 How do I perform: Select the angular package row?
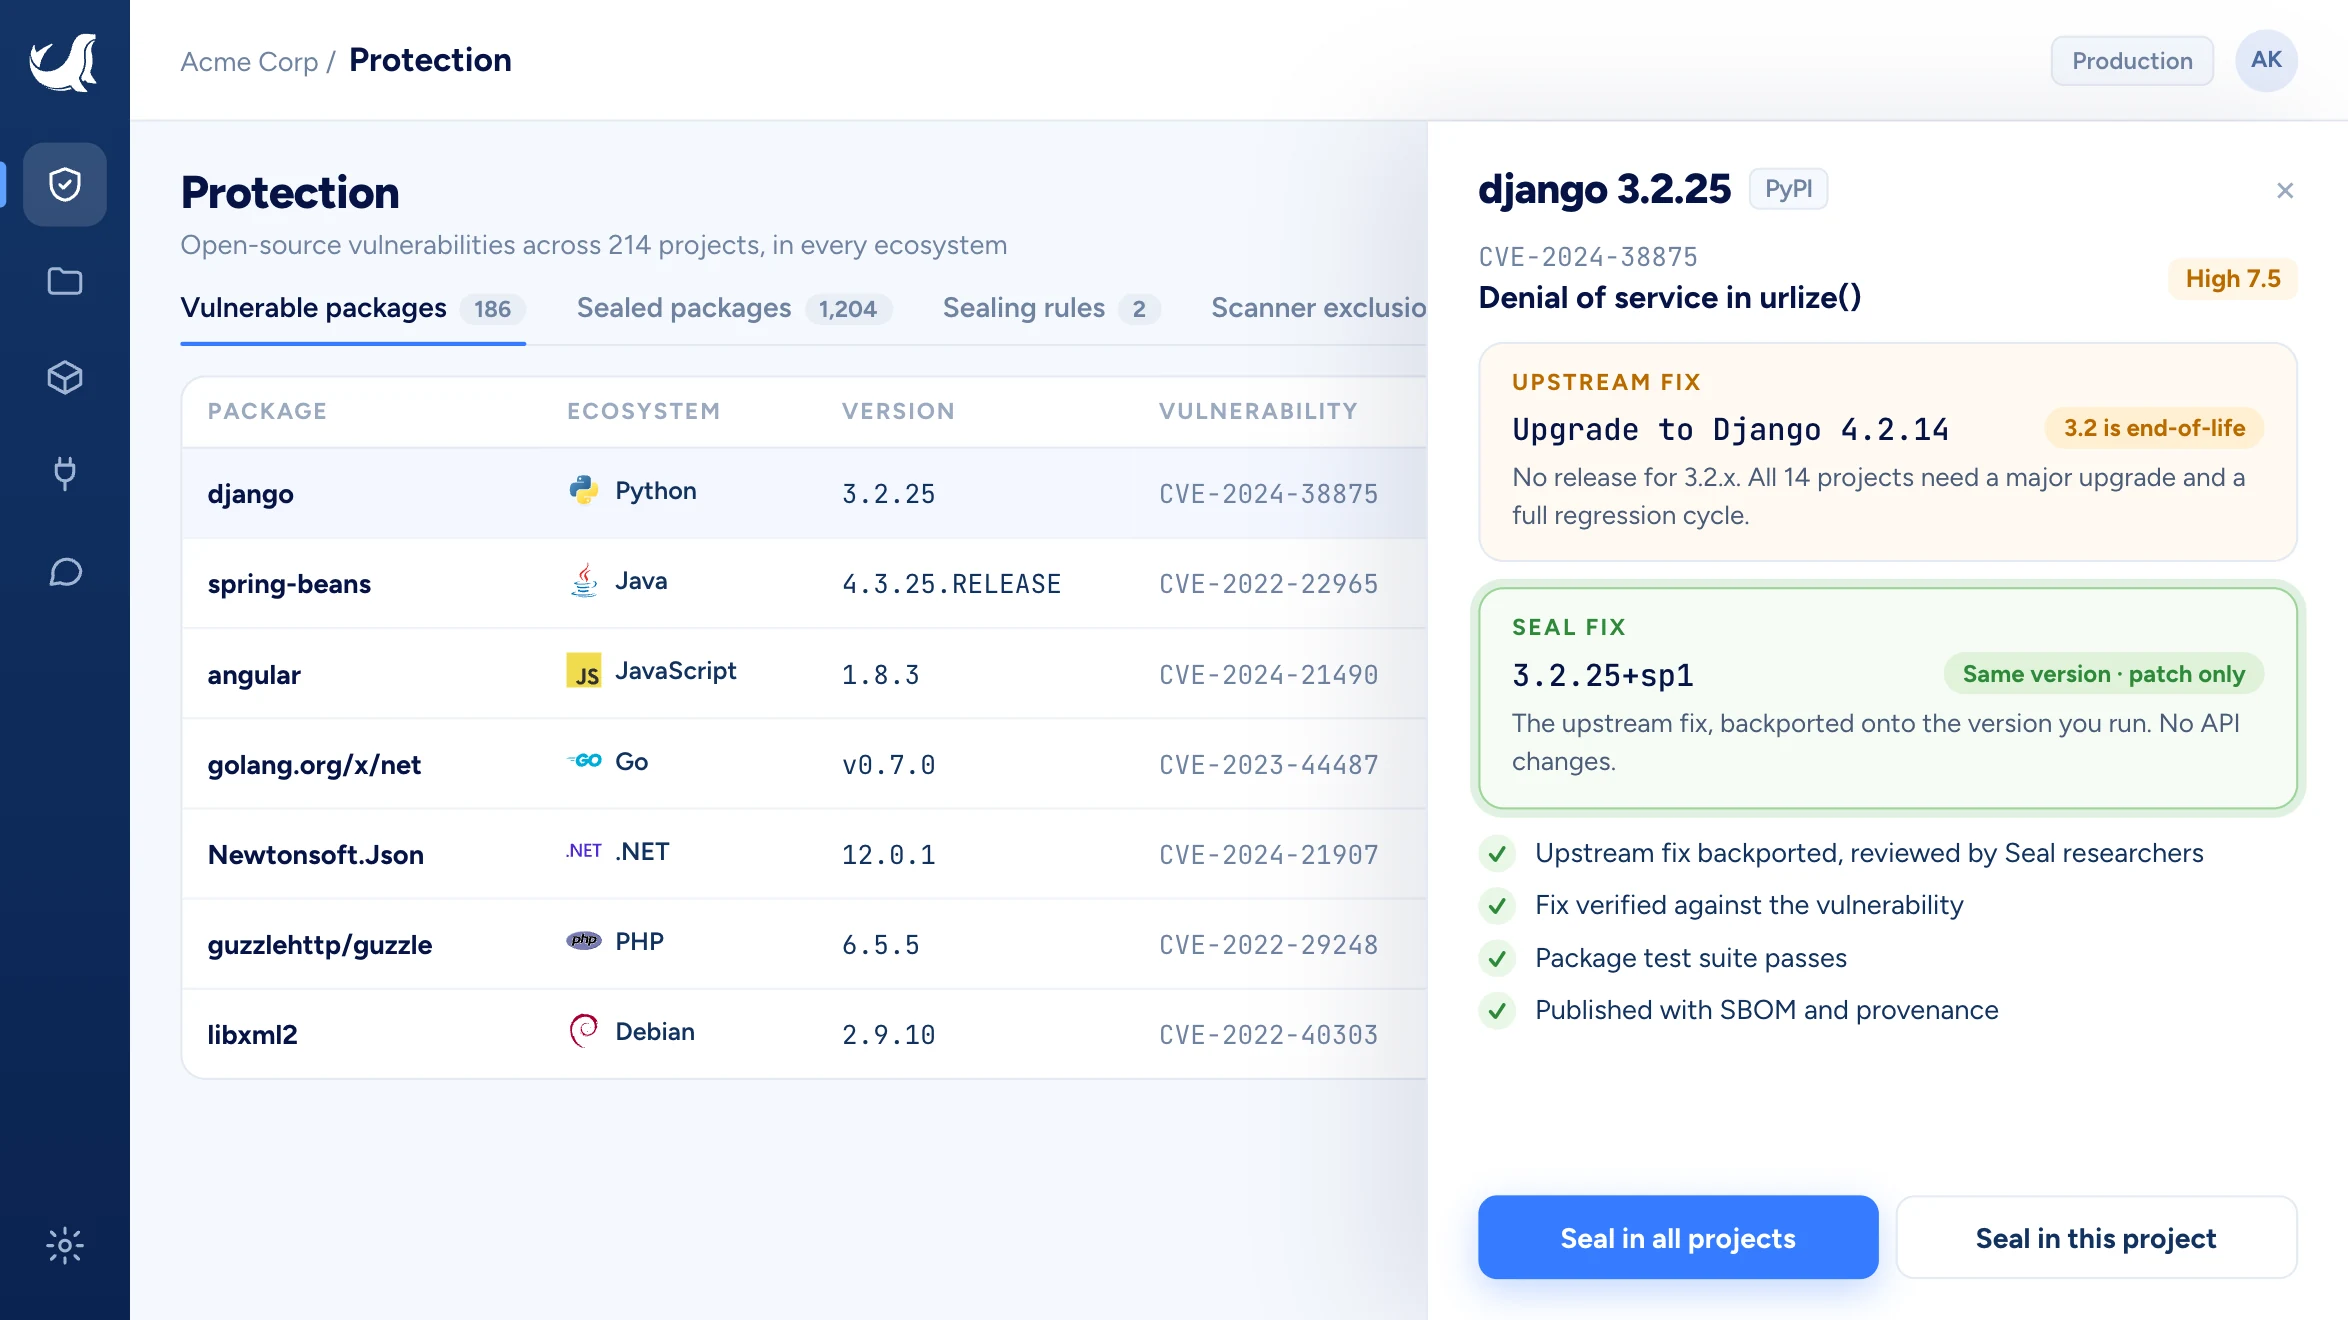tap(805, 674)
